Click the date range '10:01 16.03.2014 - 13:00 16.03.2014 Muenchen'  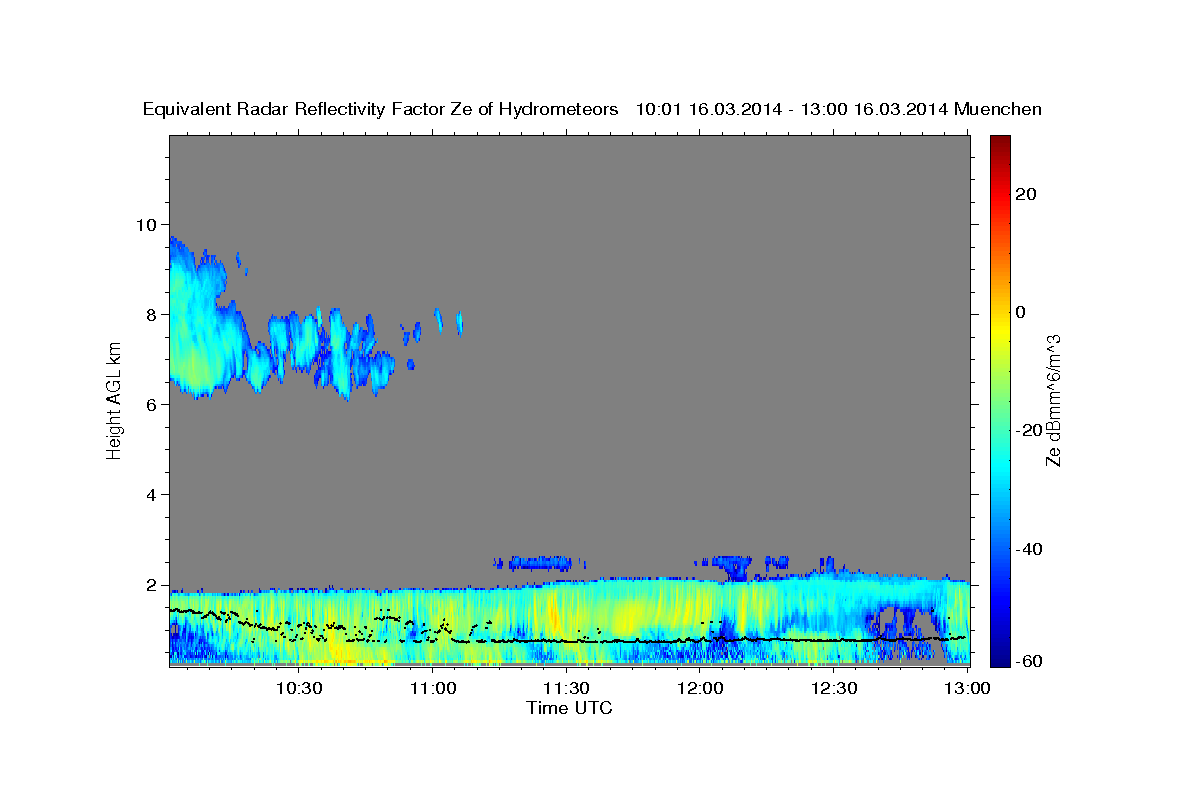click(838, 110)
